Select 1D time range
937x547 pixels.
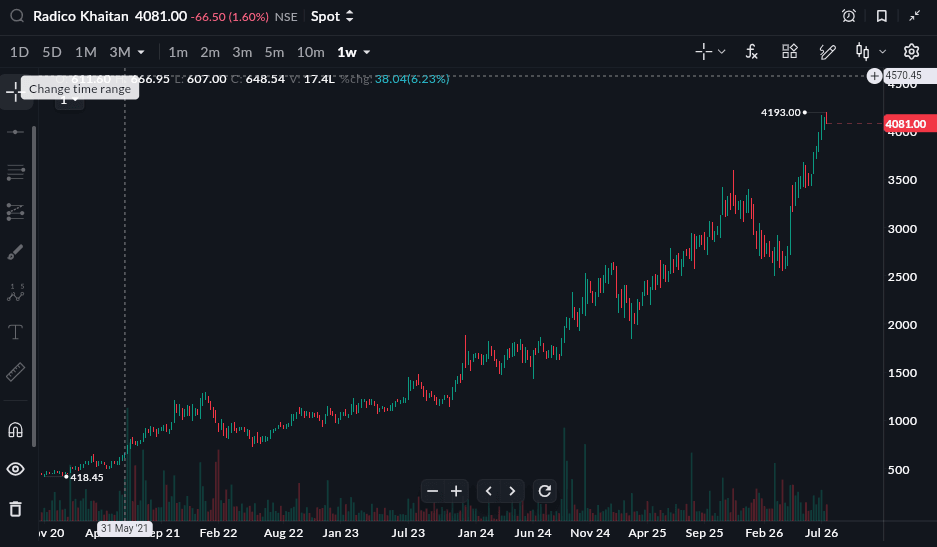[19, 52]
